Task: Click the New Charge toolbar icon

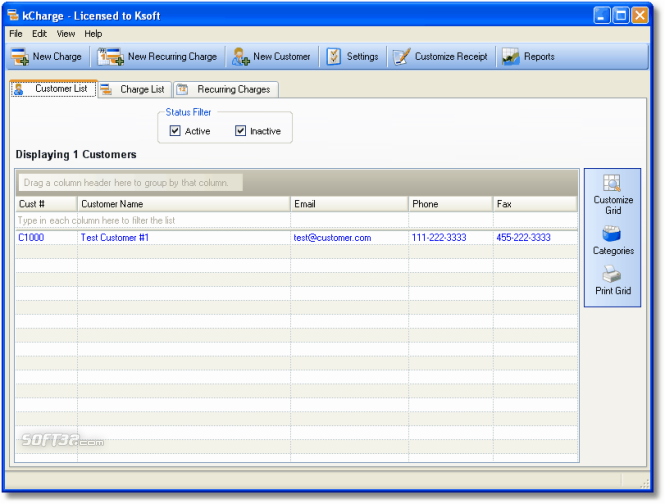Action: point(20,57)
